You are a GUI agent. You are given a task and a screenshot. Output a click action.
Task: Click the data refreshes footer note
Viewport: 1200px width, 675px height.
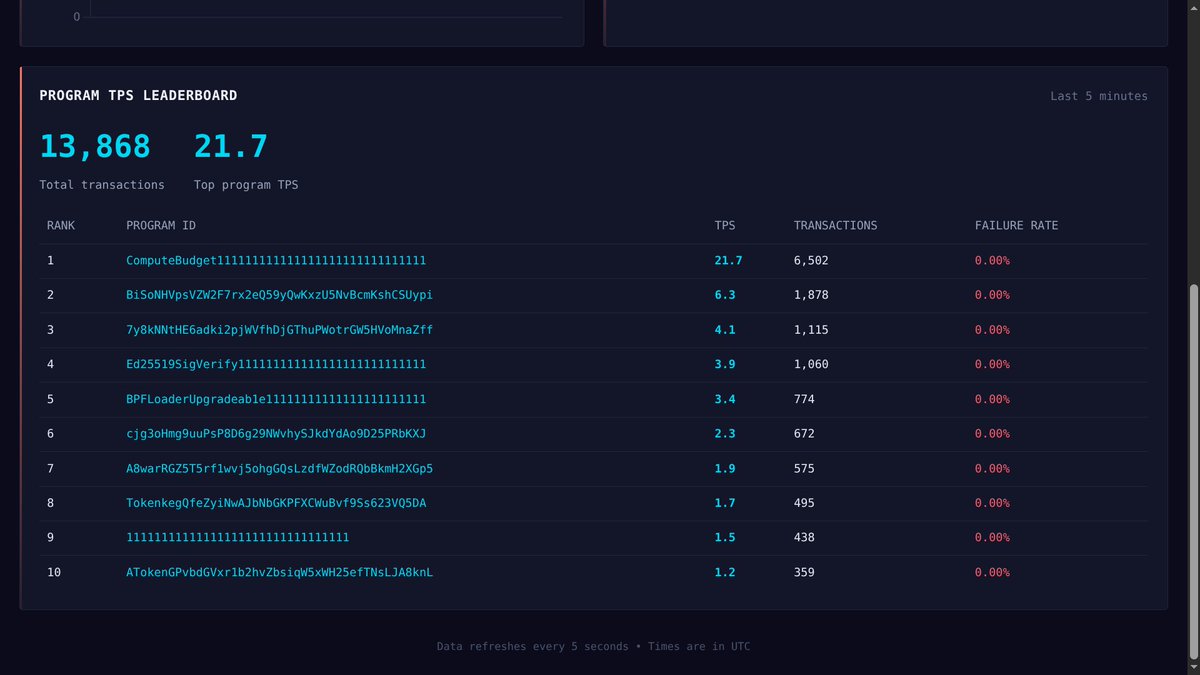coord(593,646)
